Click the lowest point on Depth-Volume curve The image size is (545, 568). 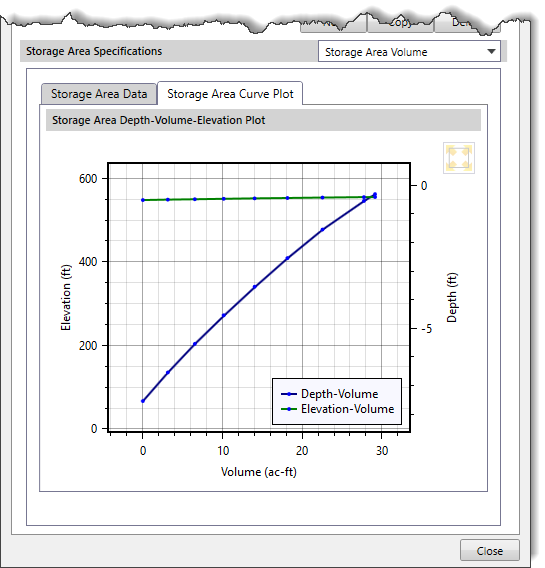click(143, 401)
